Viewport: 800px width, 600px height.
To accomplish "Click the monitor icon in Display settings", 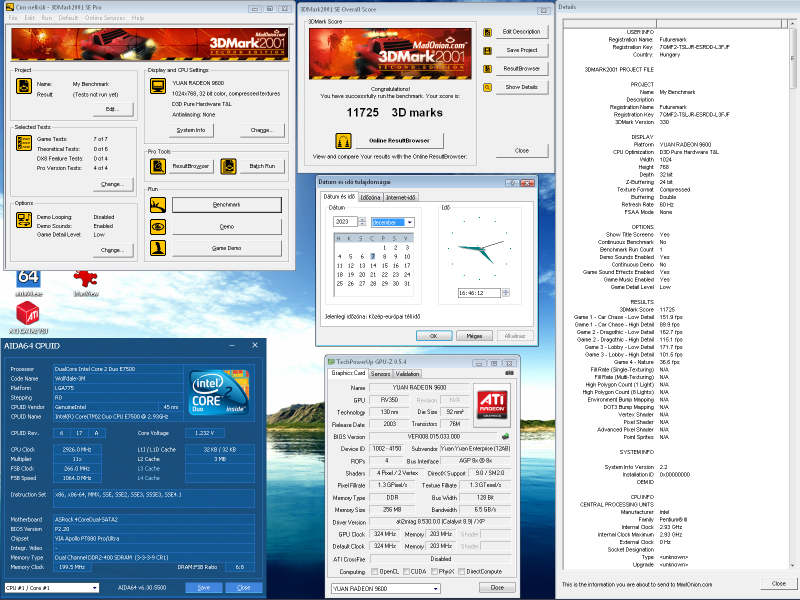I will pos(158,86).
